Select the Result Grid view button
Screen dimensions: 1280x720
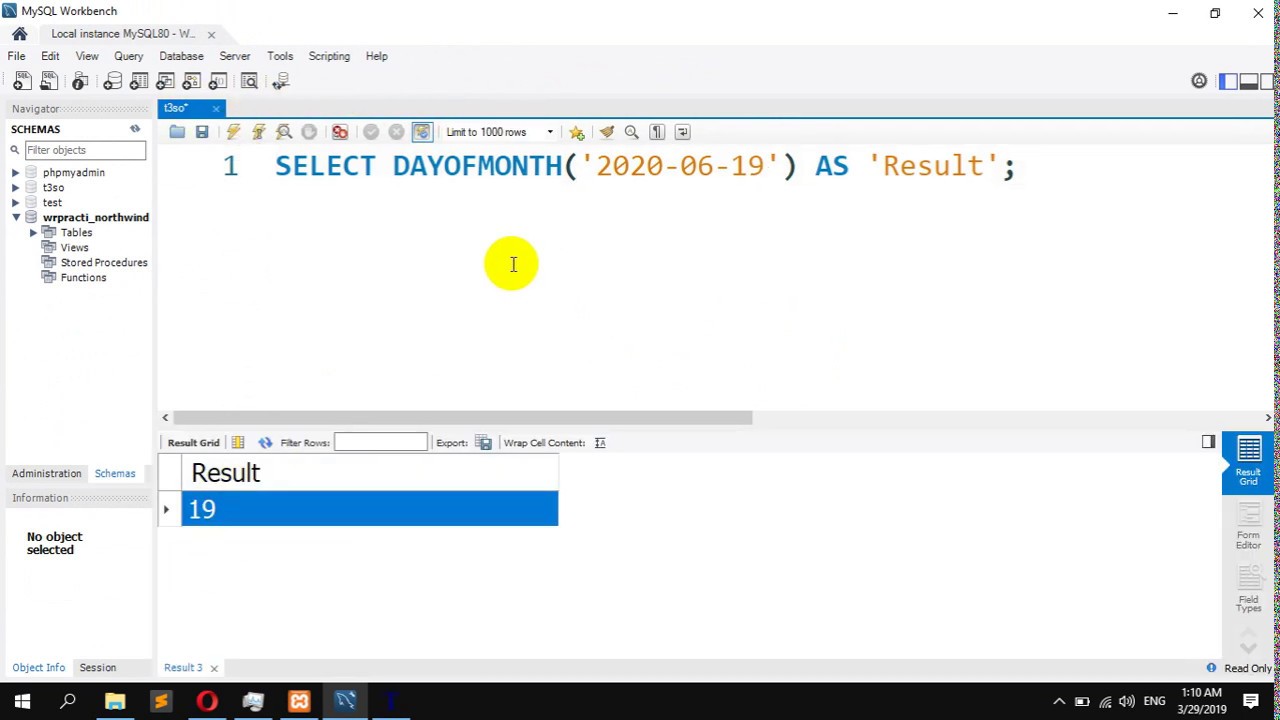point(1249,463)
